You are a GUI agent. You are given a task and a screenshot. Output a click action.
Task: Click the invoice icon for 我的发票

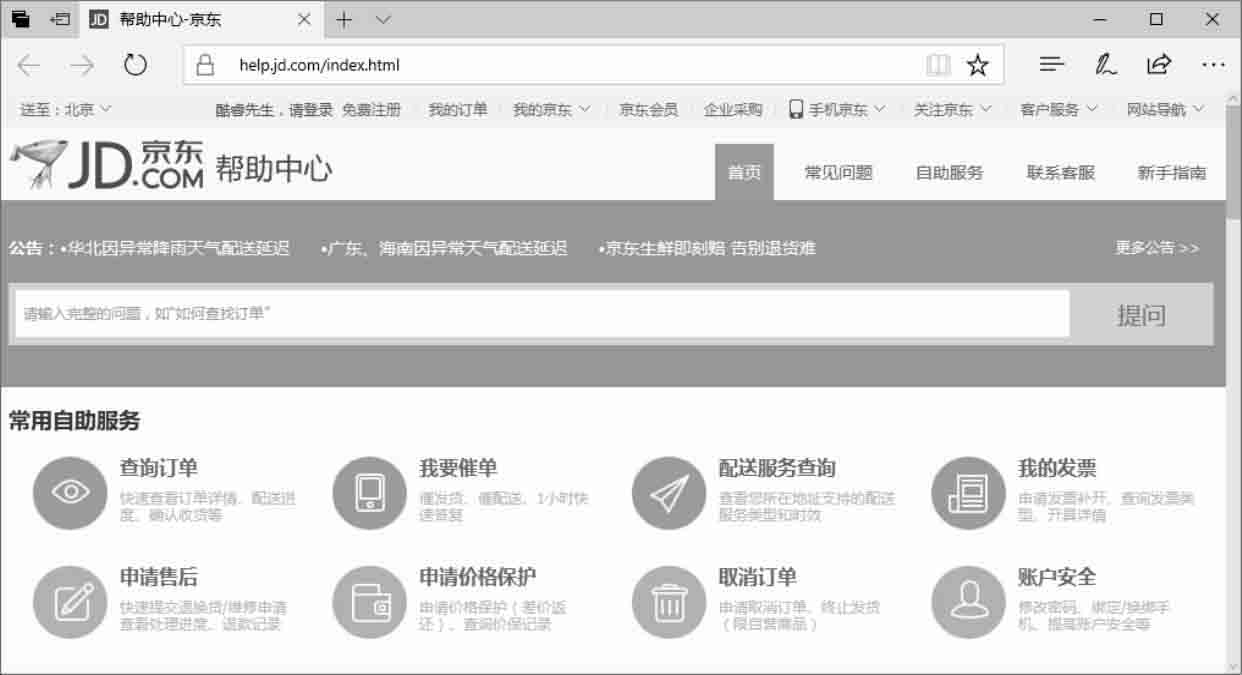coord(968,493)
